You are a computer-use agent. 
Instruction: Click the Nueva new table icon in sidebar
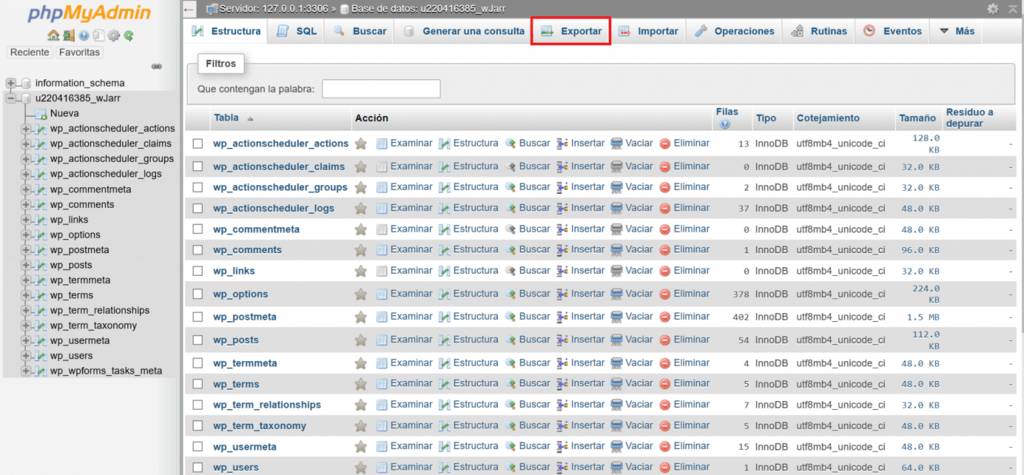tap(40, 114)
